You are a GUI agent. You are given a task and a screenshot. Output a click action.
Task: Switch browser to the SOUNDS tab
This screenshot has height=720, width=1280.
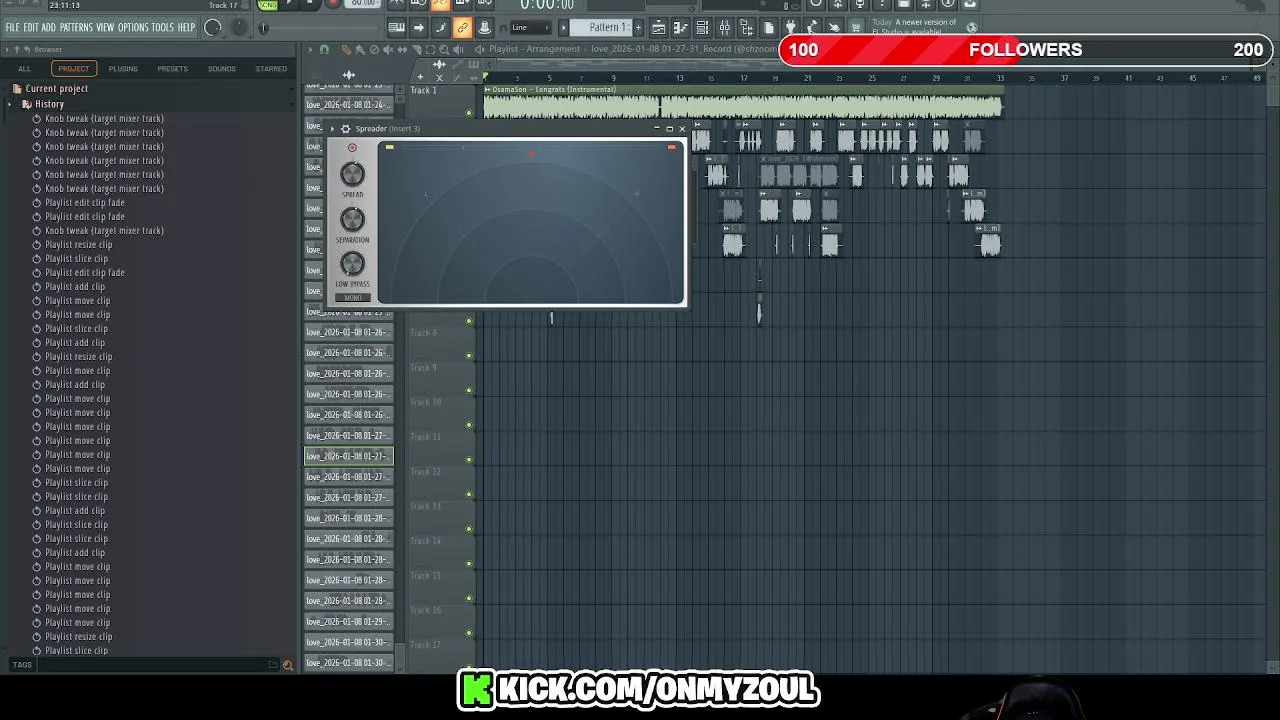tap(221, 69)
